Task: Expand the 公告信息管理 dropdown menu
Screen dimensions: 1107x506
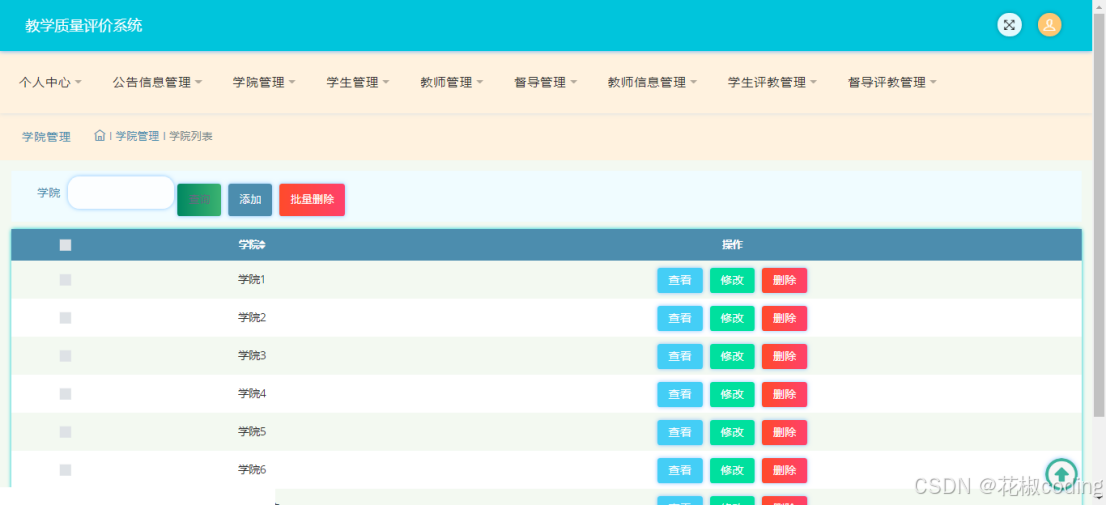Action: pyautogui.click(x=157, y=83)
